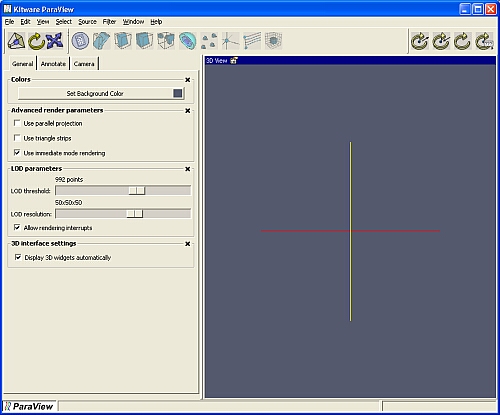Collapse the Colors section

pos(188,80)
